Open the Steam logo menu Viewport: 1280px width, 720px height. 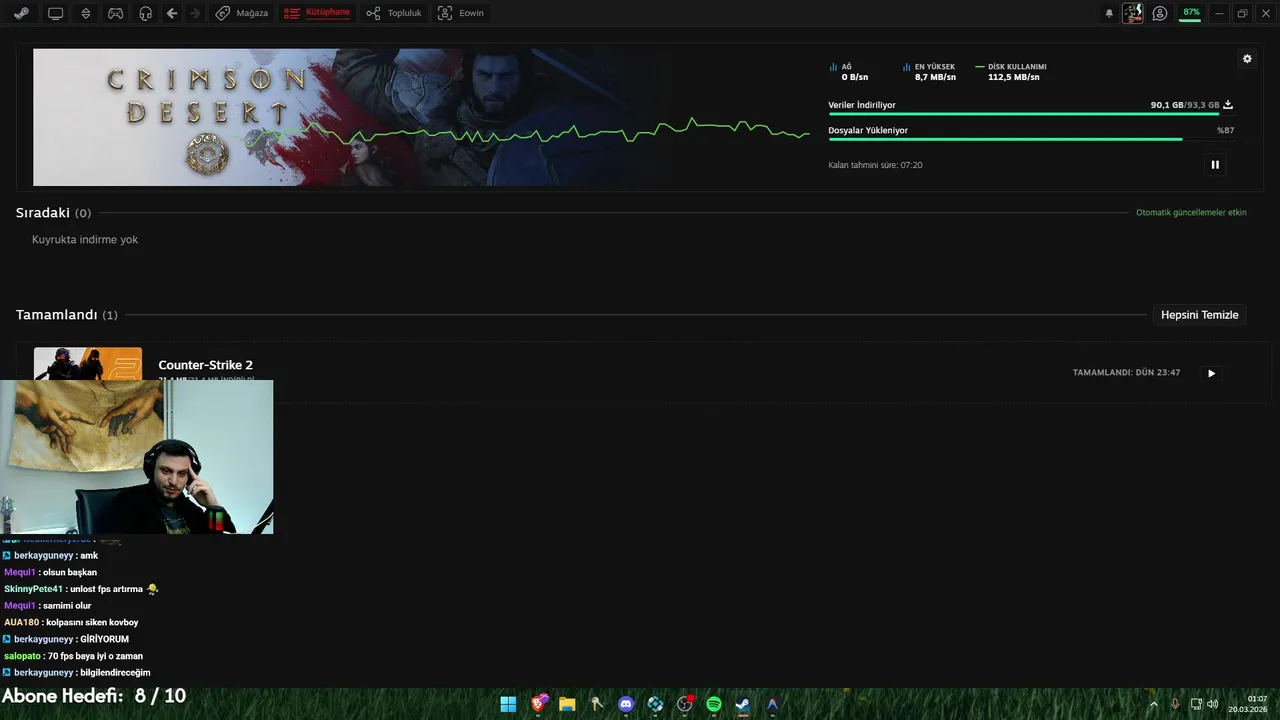point(21,13)
